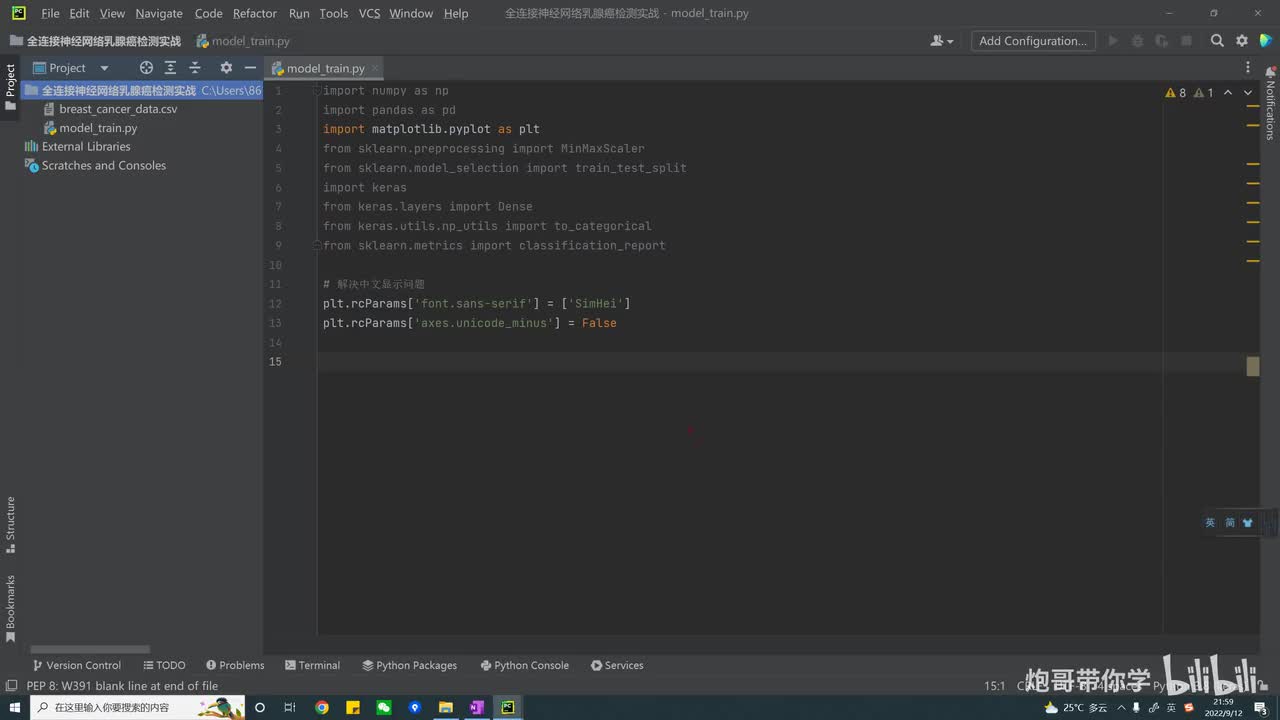
Task: Select External Libraries in the project tree
Action: 86,147
